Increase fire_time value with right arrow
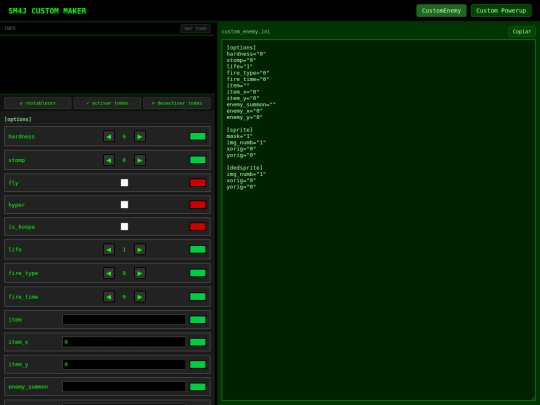540x405 pixels. [x=139, y=297]
